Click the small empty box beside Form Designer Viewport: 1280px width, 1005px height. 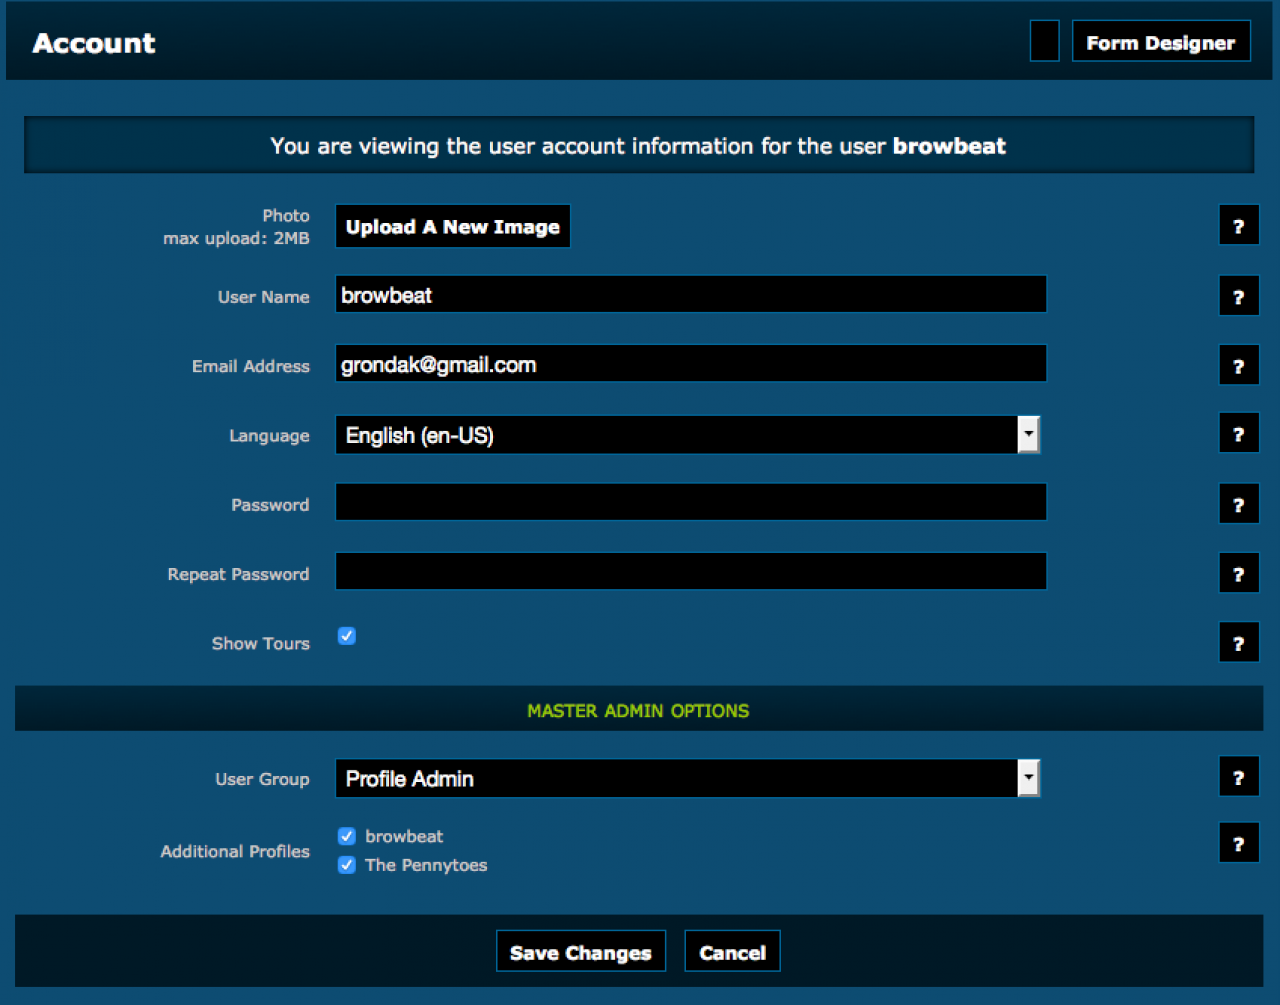pyautogui.click(x=1044, y=42)
